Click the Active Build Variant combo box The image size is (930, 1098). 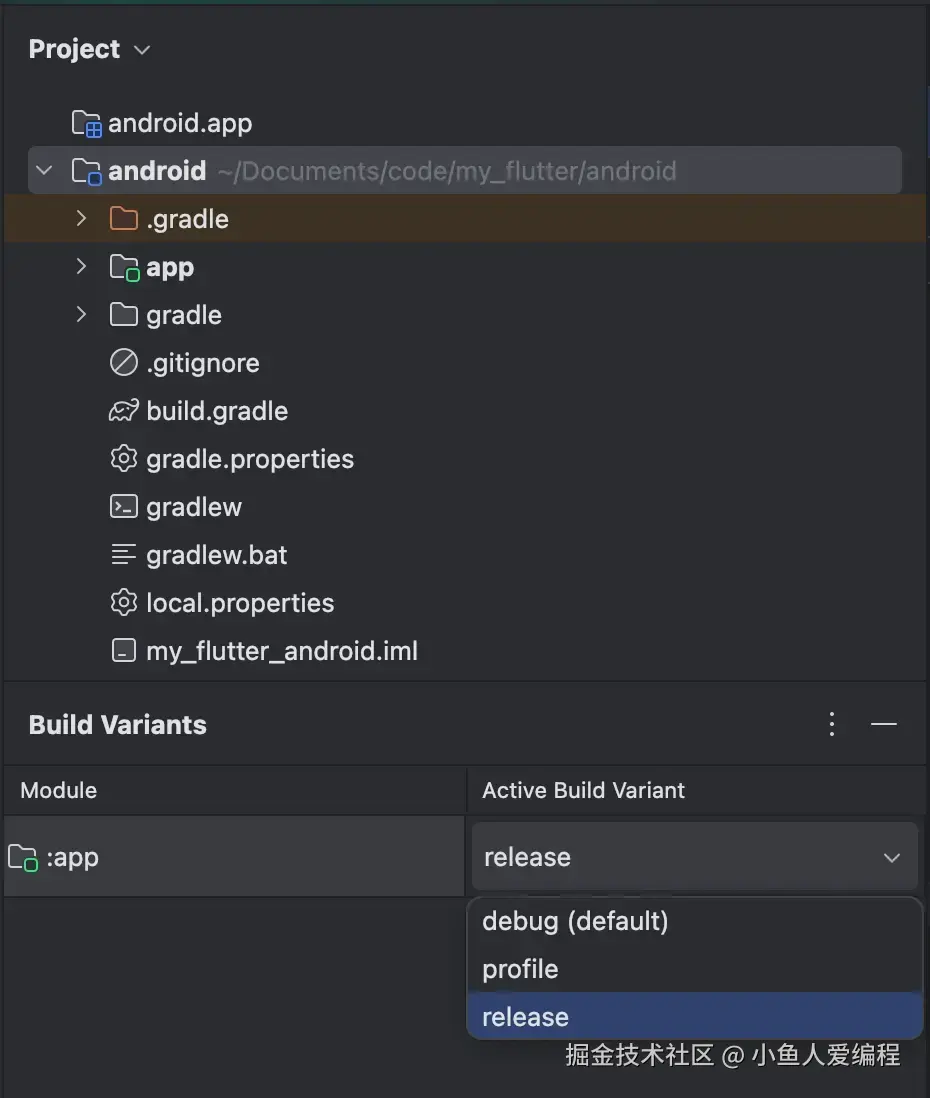[x=694, y=857]
